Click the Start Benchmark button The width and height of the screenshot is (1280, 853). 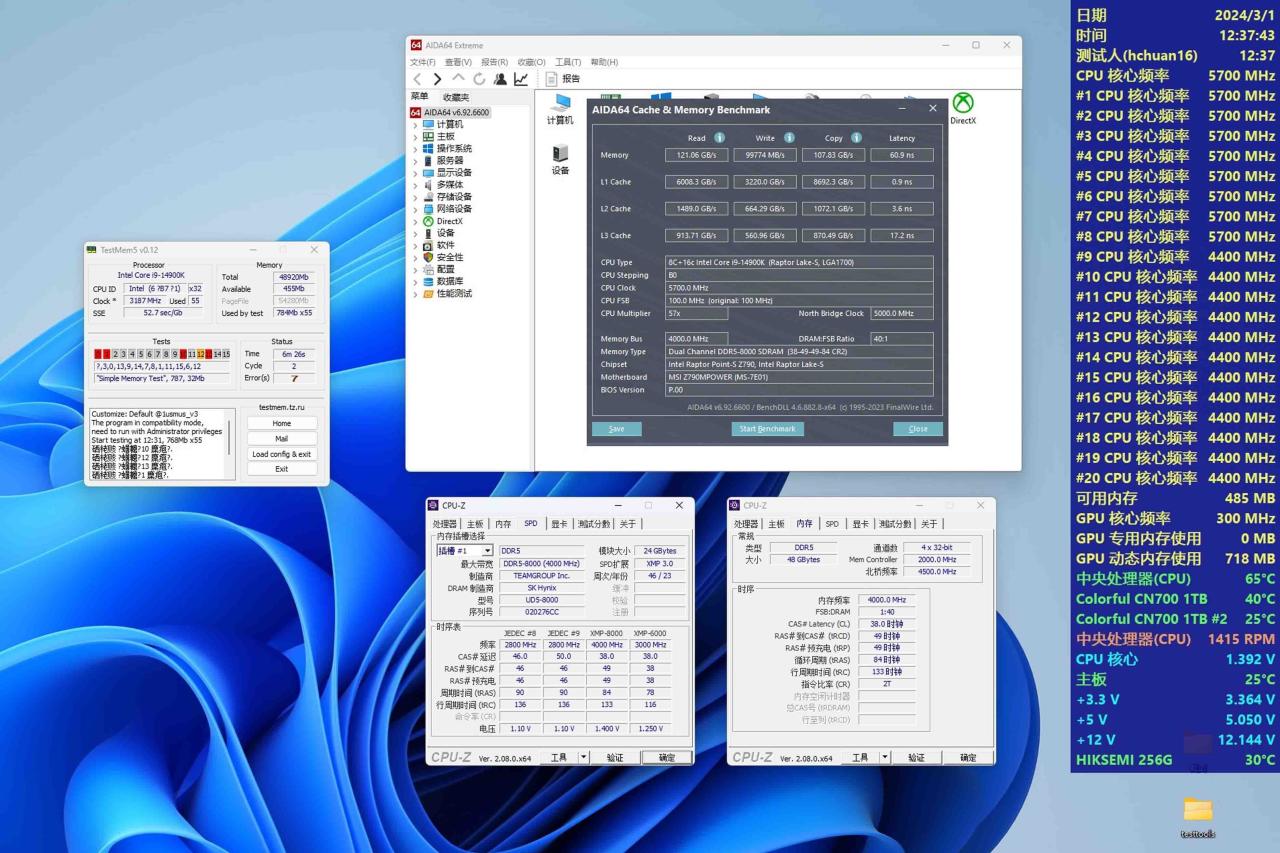click(x=767, y=429)
